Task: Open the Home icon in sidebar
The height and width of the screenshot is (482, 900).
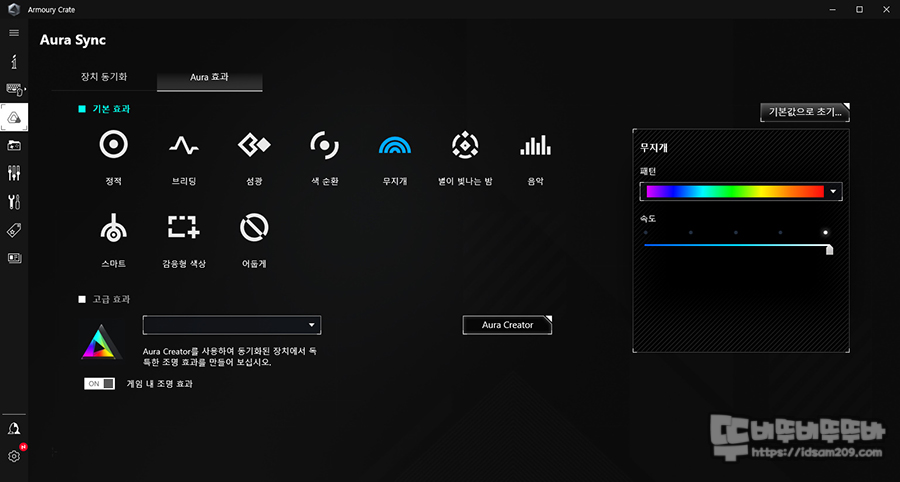Action: coord(14,61)
